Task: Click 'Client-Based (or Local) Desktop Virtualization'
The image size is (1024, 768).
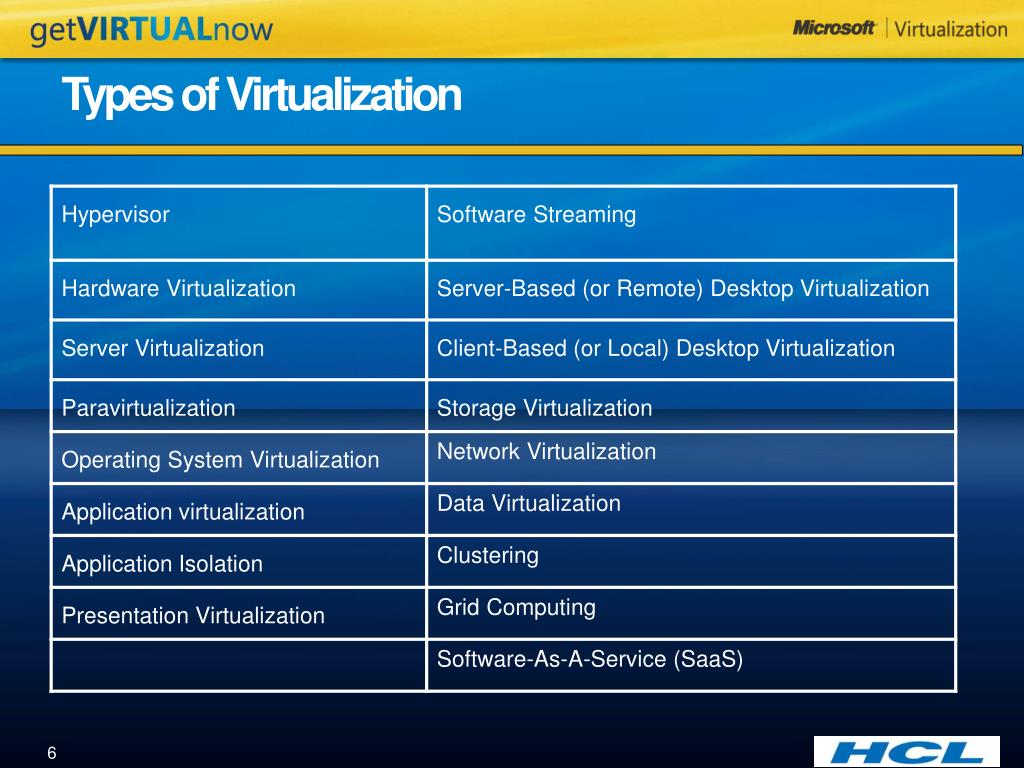Action: [691, 349]
